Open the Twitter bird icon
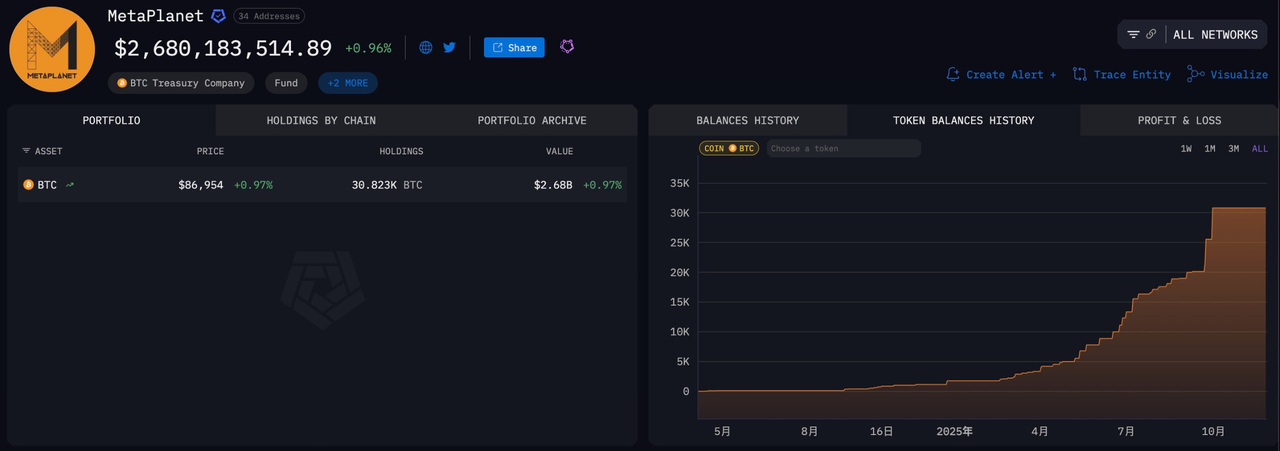Image resolution: width=1280 pixels, height=451 pixels. [x=450, y=47]
